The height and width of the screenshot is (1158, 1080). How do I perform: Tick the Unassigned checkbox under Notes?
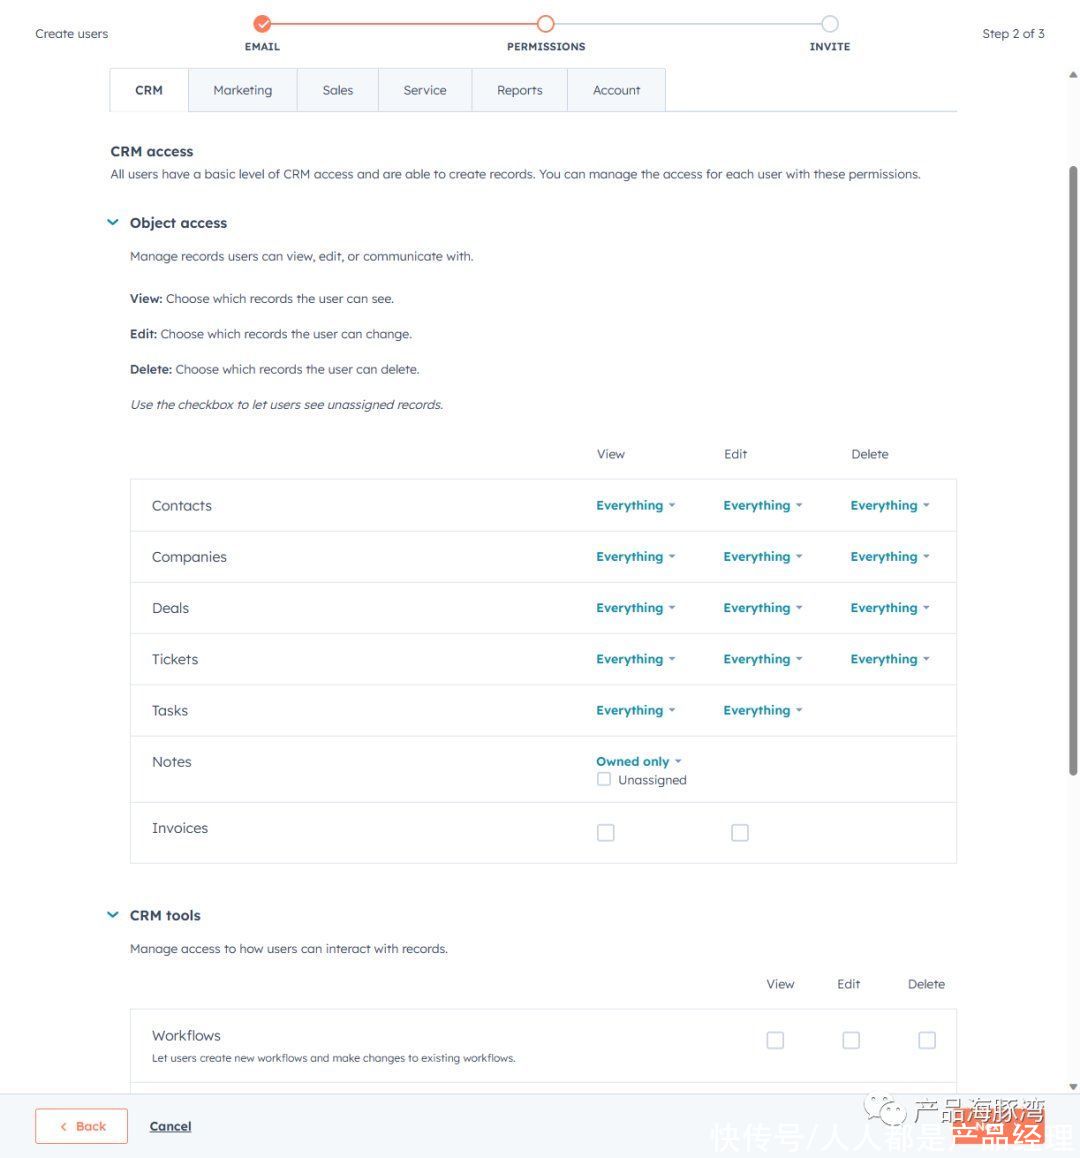[x=604, y=779]
